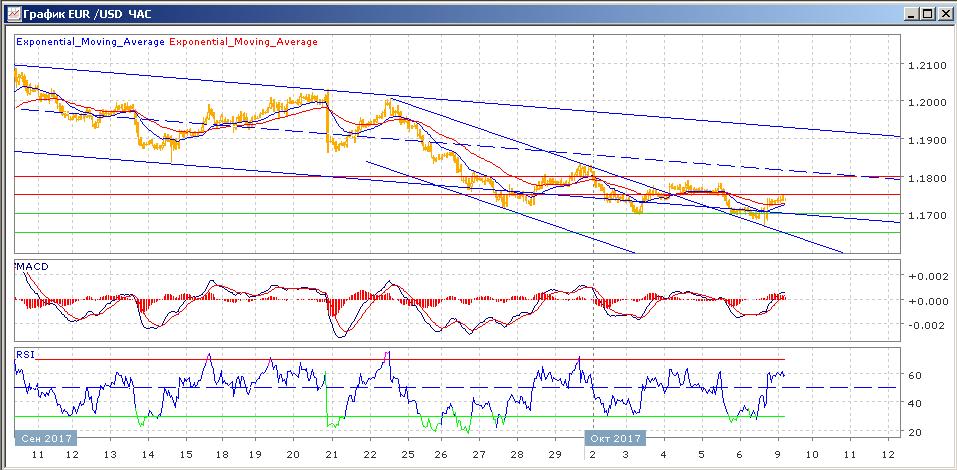
Task: Click date label 18 on time axis
Action: tap(222, 455)
